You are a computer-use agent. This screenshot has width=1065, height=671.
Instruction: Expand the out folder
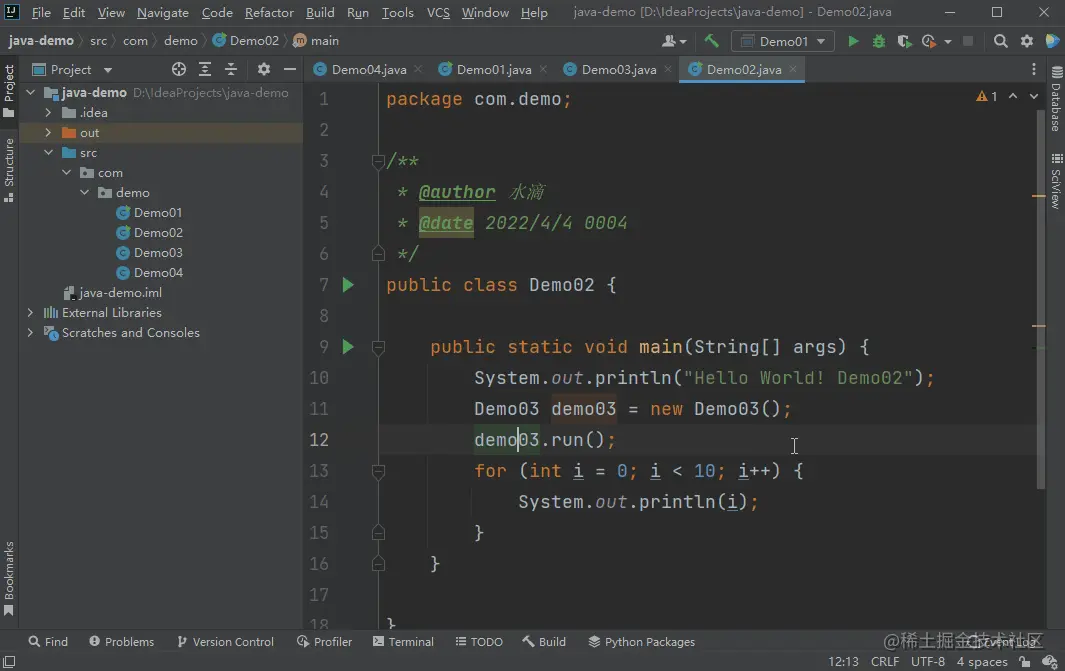click(x=48, y=132)
